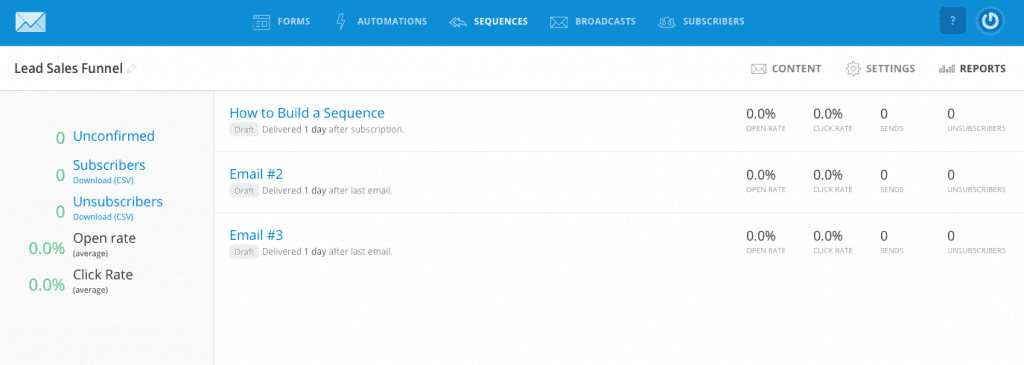Image resolution: width=1024 pixels, height=365 pixels.
Task: Click the open rate value for Email #3
Action: pos(761,236)
